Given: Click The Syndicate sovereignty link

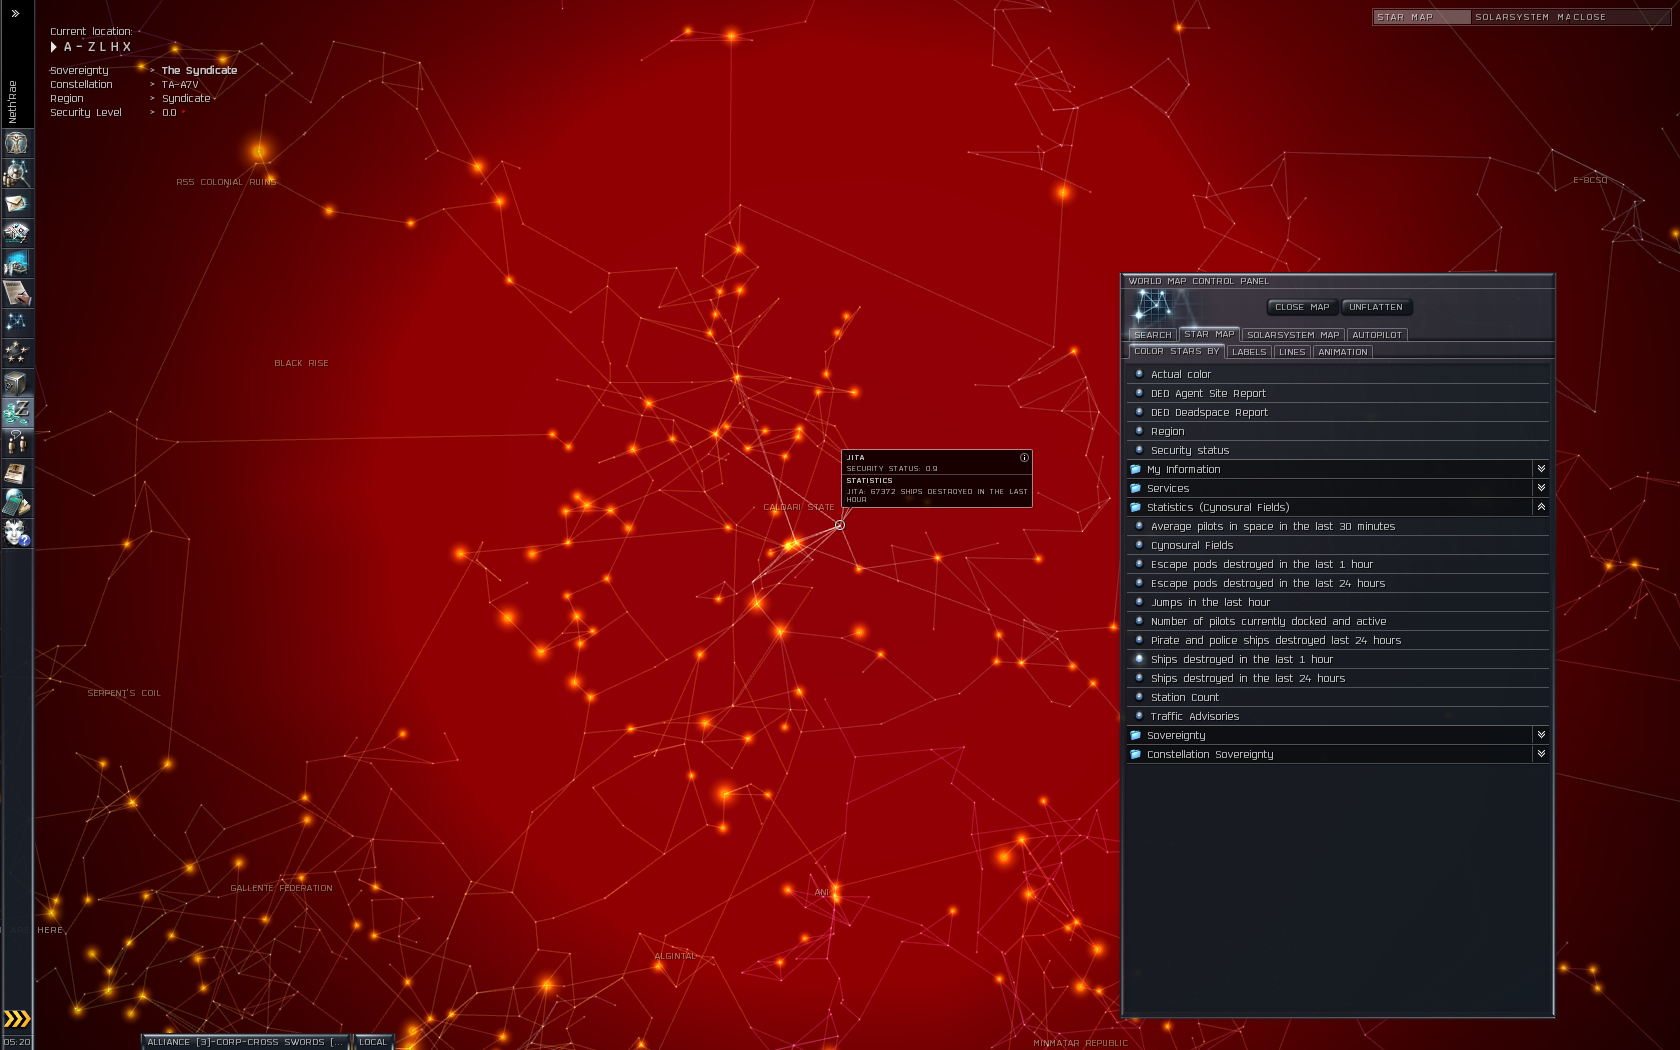Looking at the screenshot, I should point(199,71).
